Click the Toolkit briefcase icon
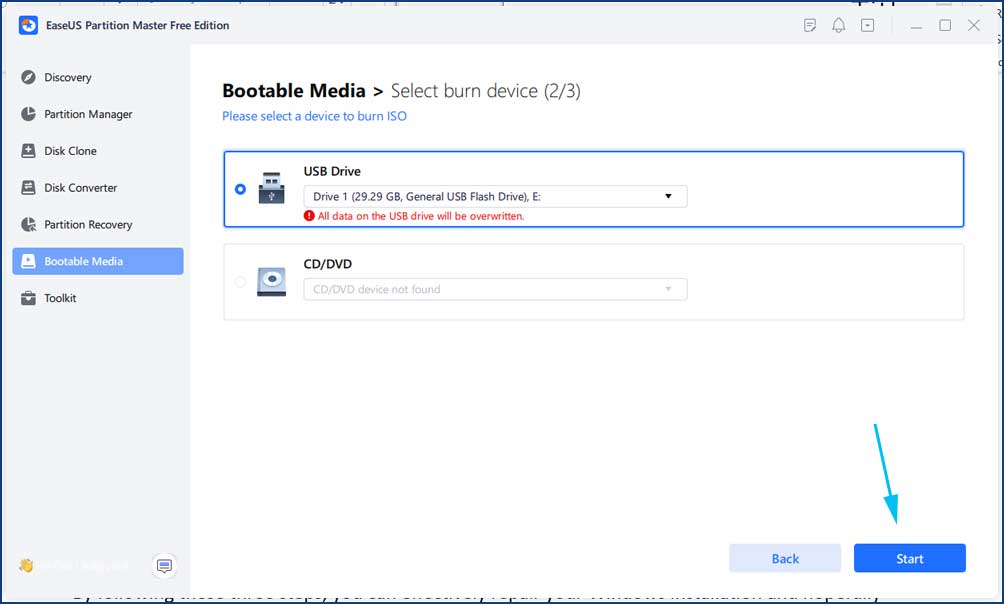1004x604 pixels. point(28,298)
